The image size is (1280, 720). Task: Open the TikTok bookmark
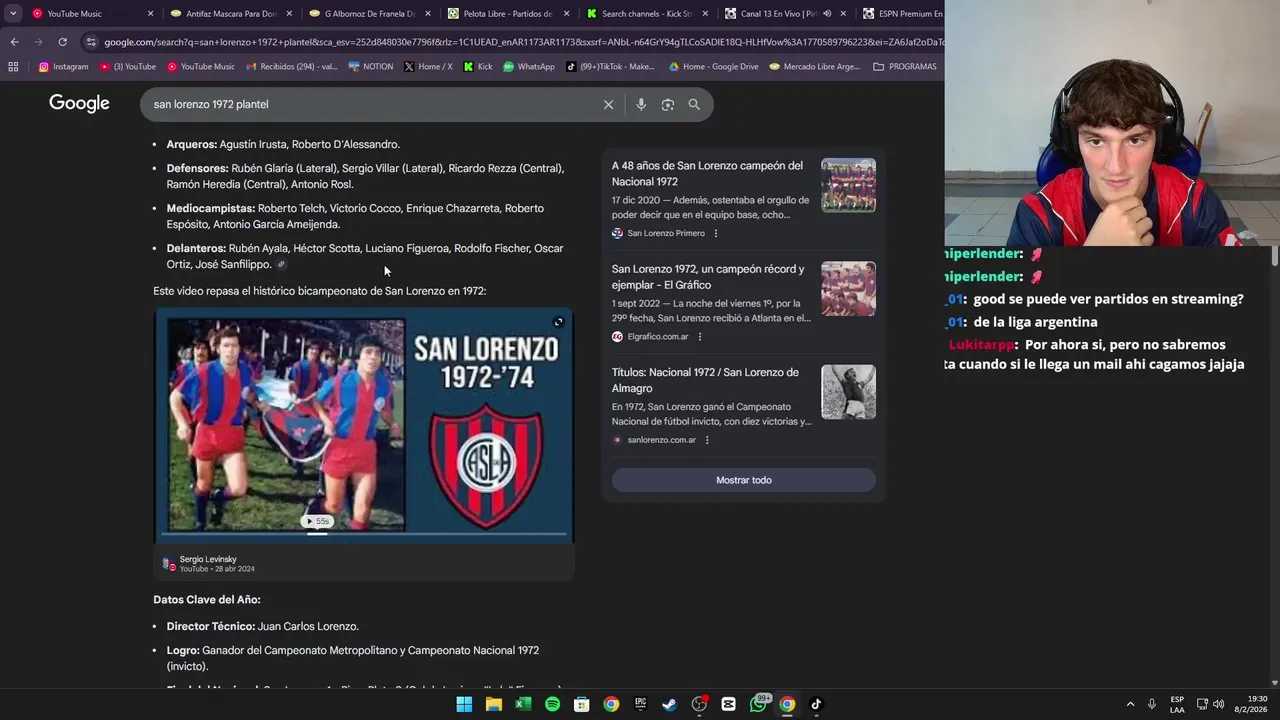point(610,67)
